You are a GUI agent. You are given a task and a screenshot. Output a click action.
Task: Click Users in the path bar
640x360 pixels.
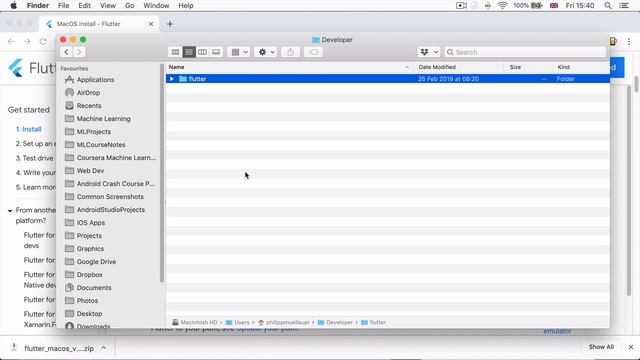(x=237, y=322)
